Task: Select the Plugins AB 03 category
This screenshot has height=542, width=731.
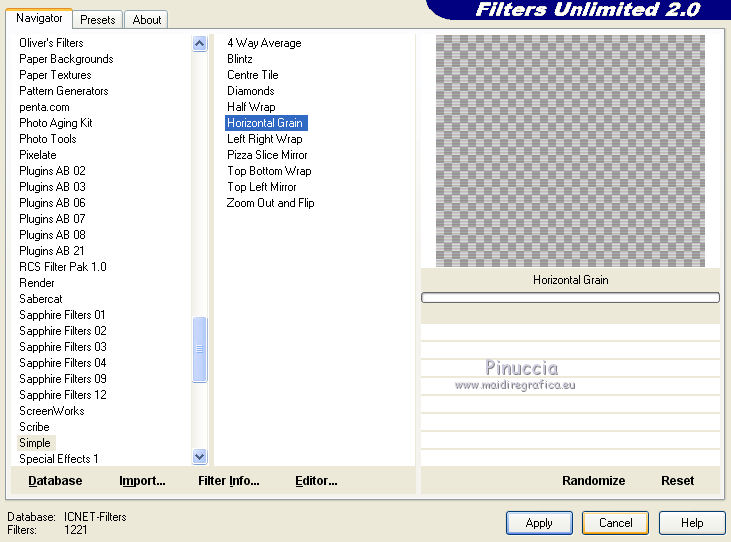Action: [x=52, y=187]
